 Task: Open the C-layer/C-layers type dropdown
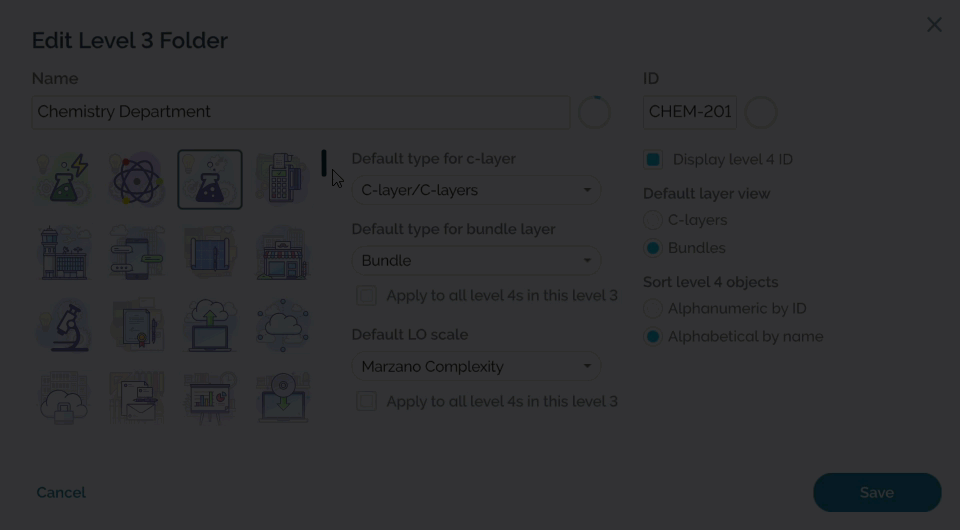(x=476, y=190)
